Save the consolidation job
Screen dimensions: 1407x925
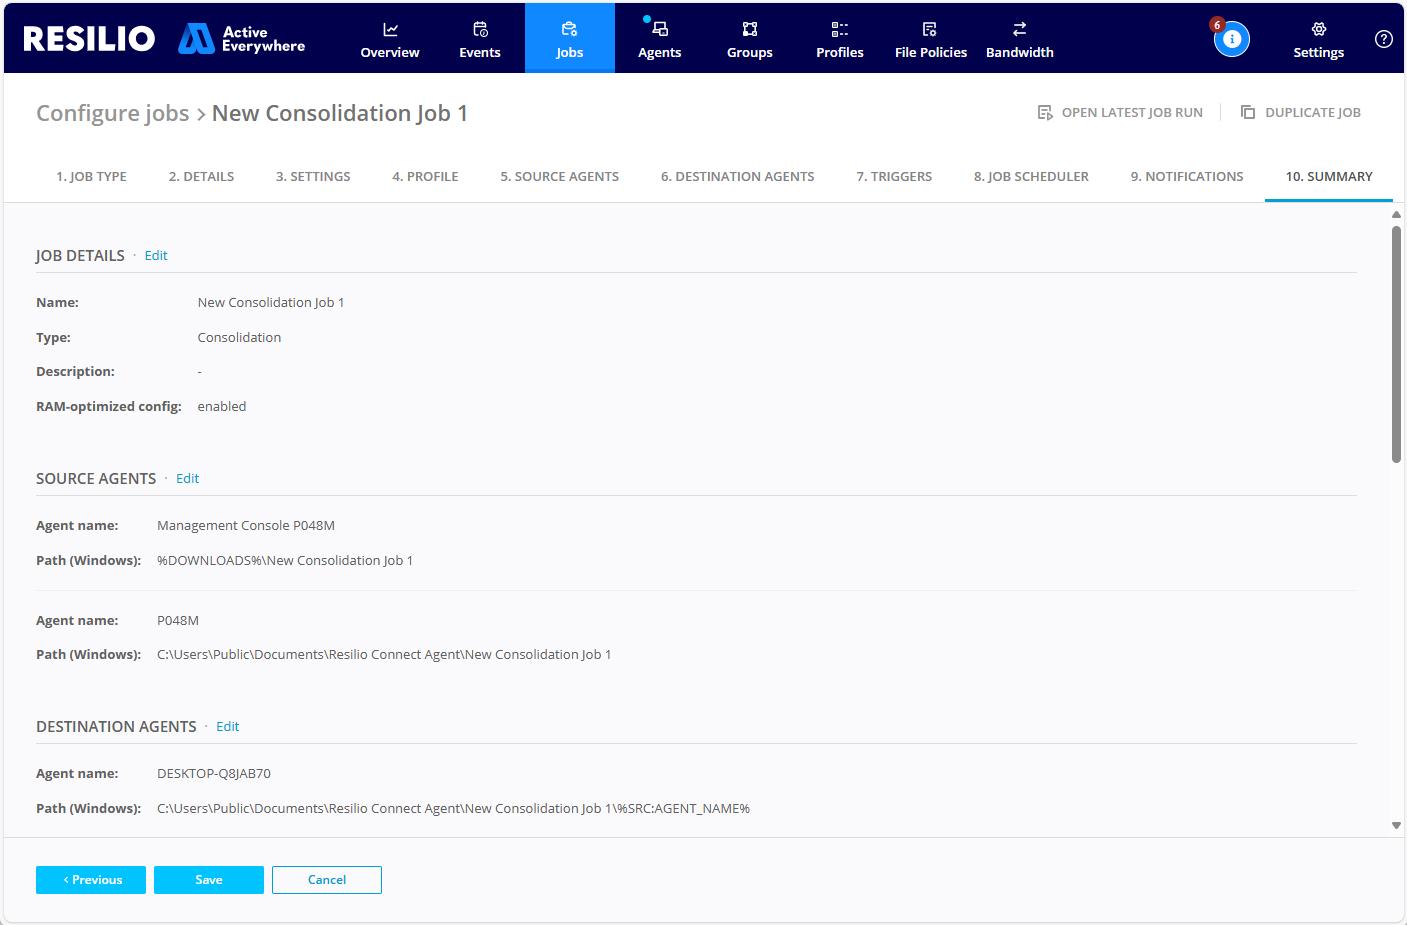[x=208, y=879]
